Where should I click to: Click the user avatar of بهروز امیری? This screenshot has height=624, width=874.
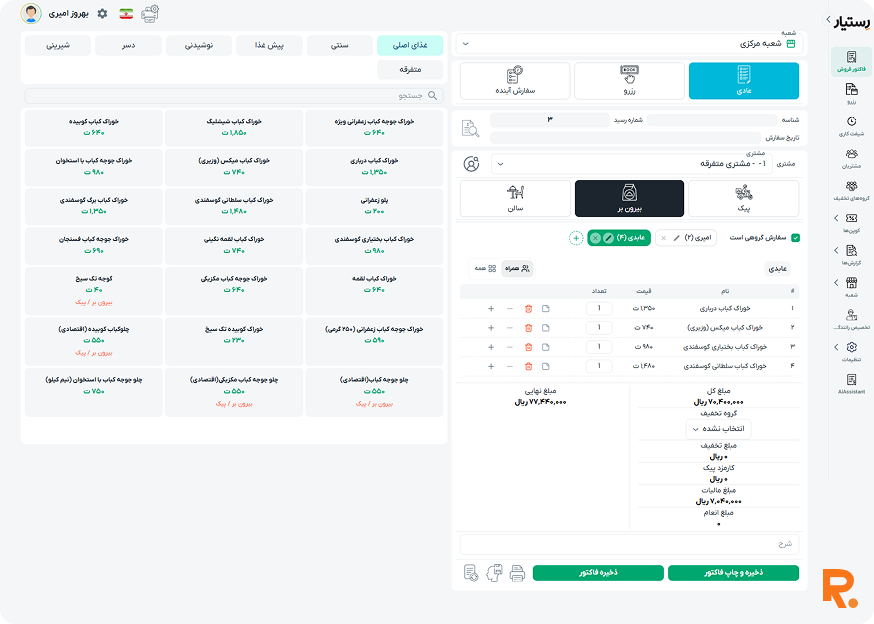tap(31, 13)
